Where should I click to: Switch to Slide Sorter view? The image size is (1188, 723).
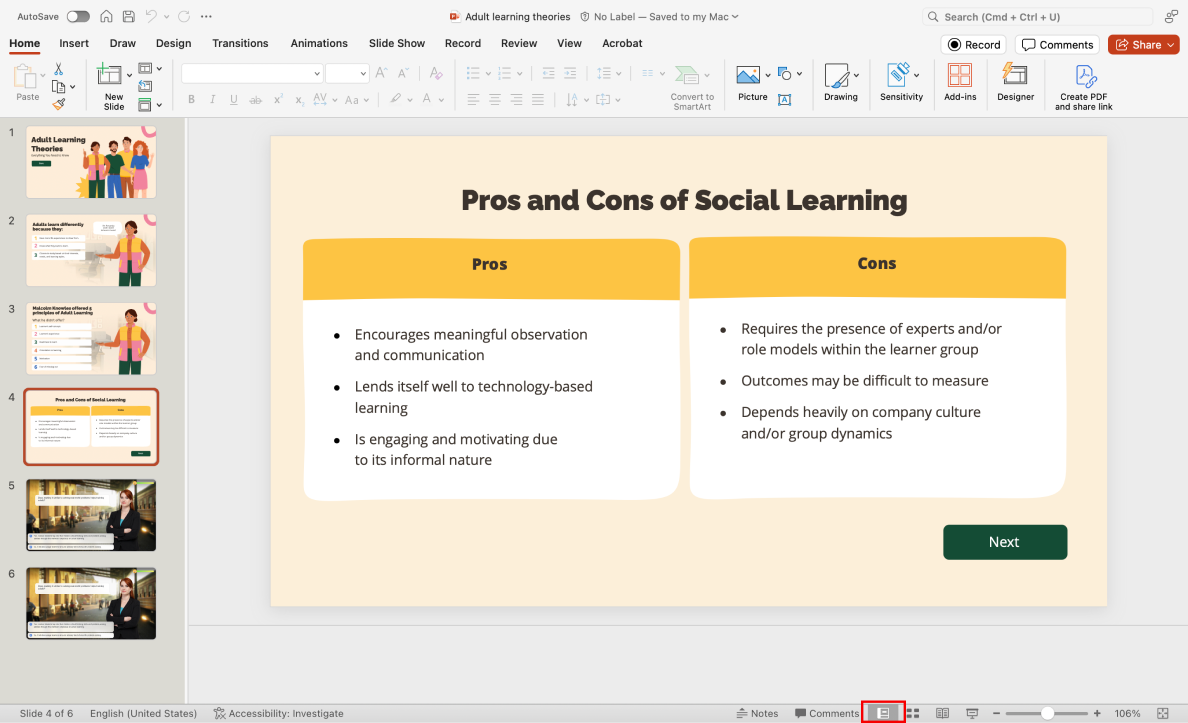pos(913,713)
